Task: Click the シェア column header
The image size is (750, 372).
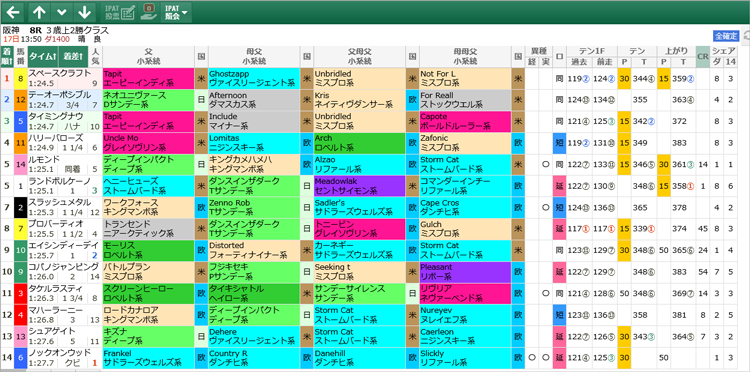Action: 723,51
